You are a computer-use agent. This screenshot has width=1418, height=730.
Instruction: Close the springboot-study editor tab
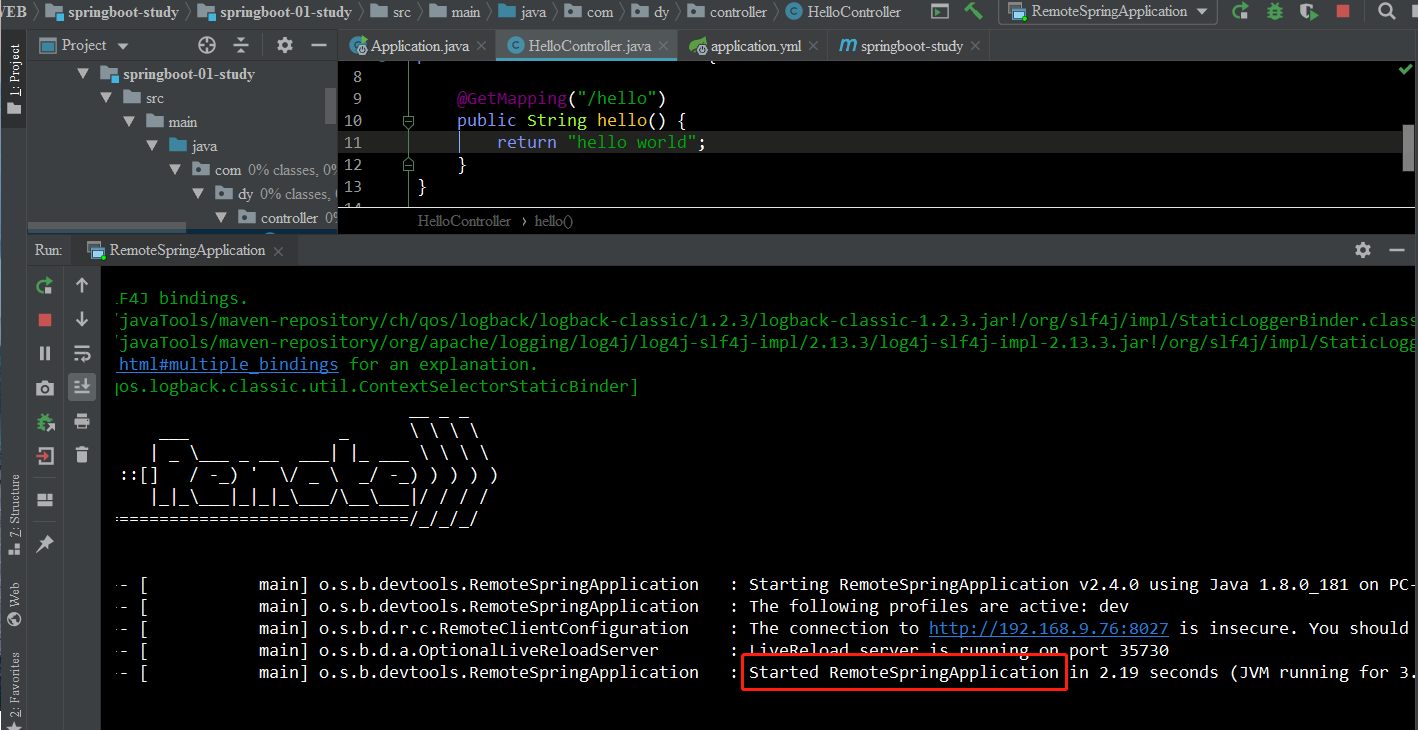(975, 46)
